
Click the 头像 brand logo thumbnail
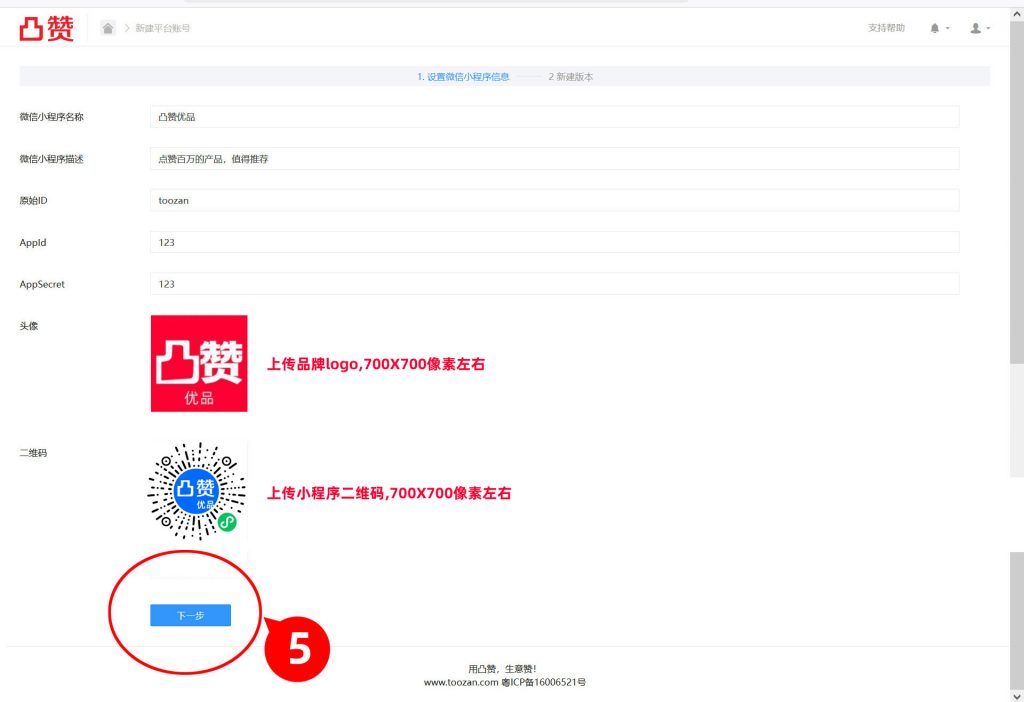coord(199,364)
